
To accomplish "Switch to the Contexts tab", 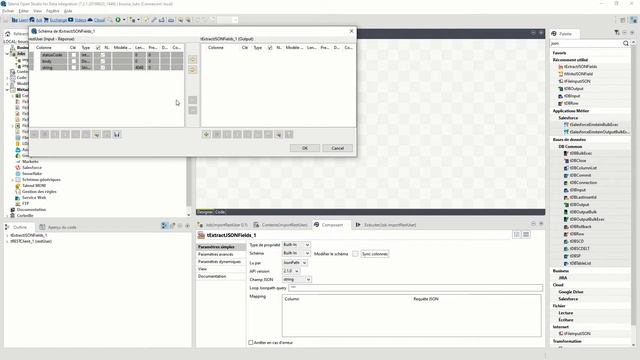I will coord(280,225).
